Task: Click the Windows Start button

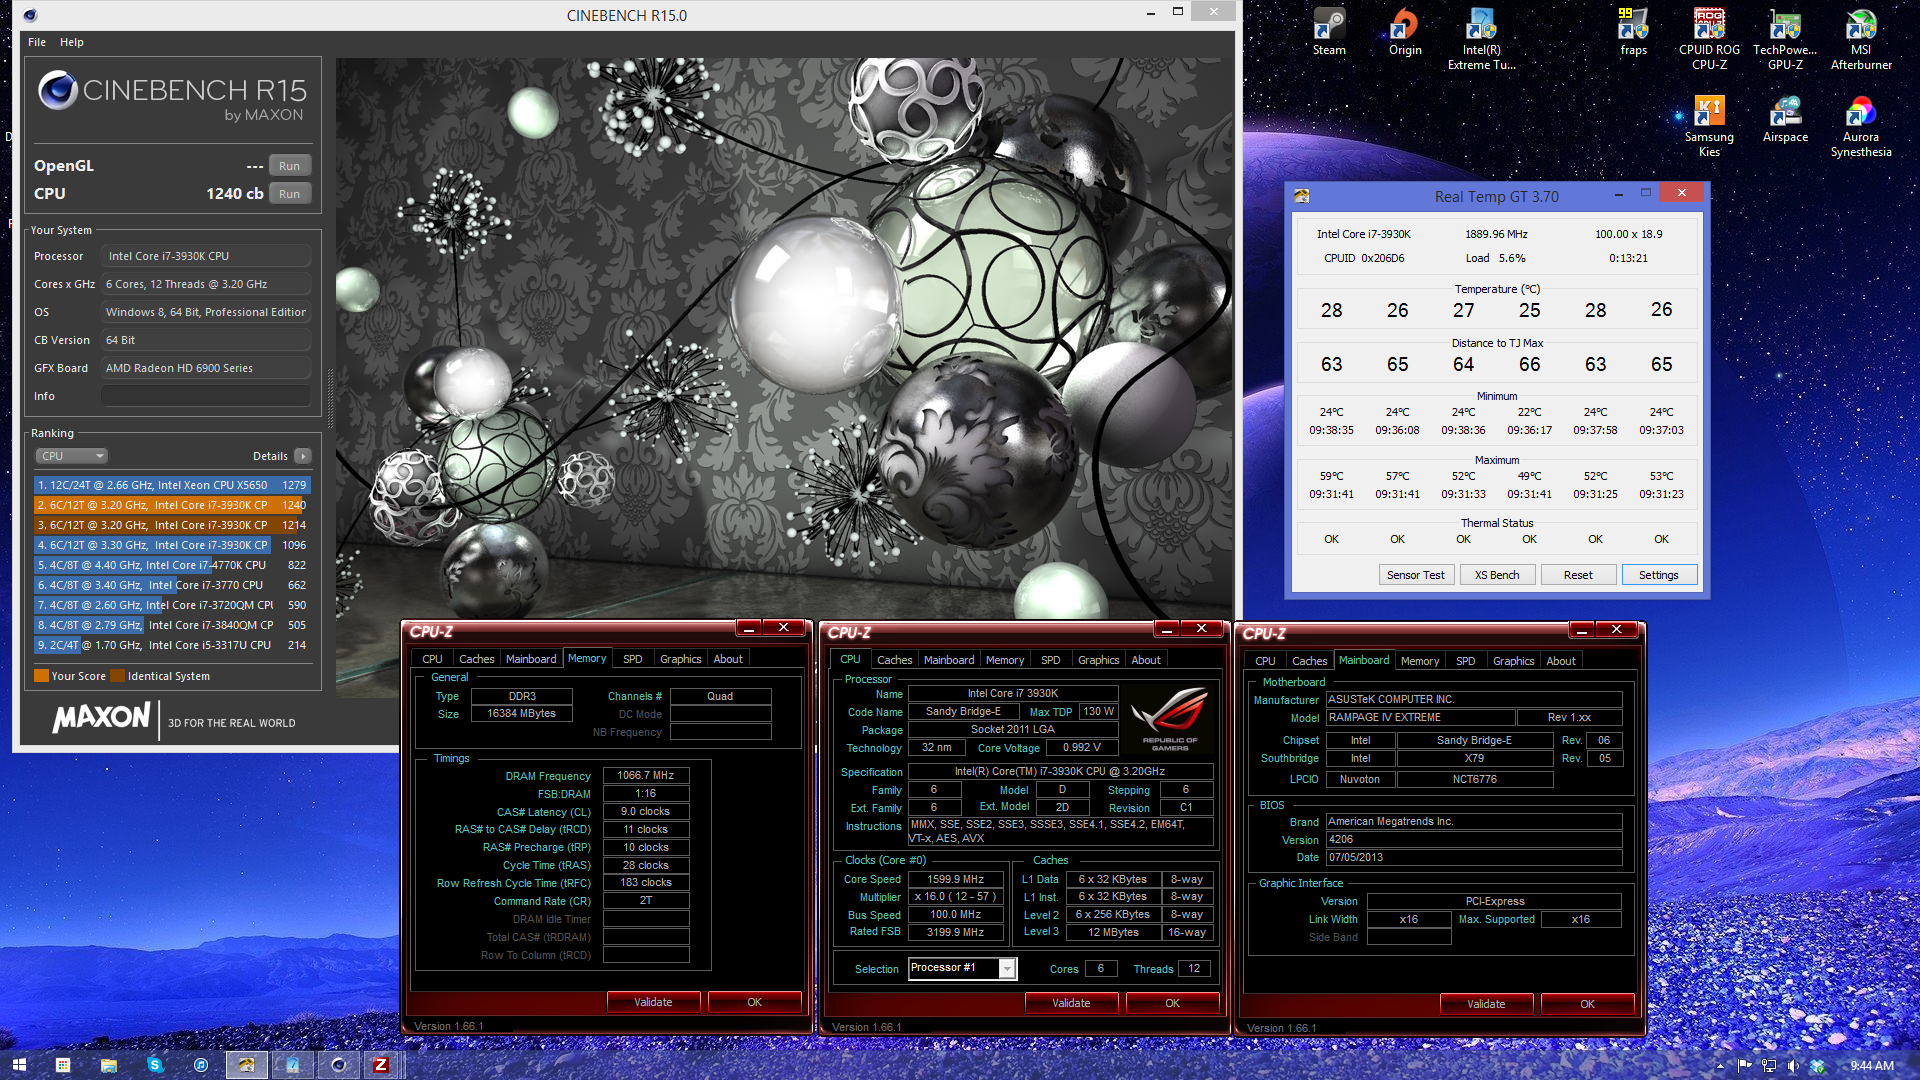Action: [x=19, y=1065]
